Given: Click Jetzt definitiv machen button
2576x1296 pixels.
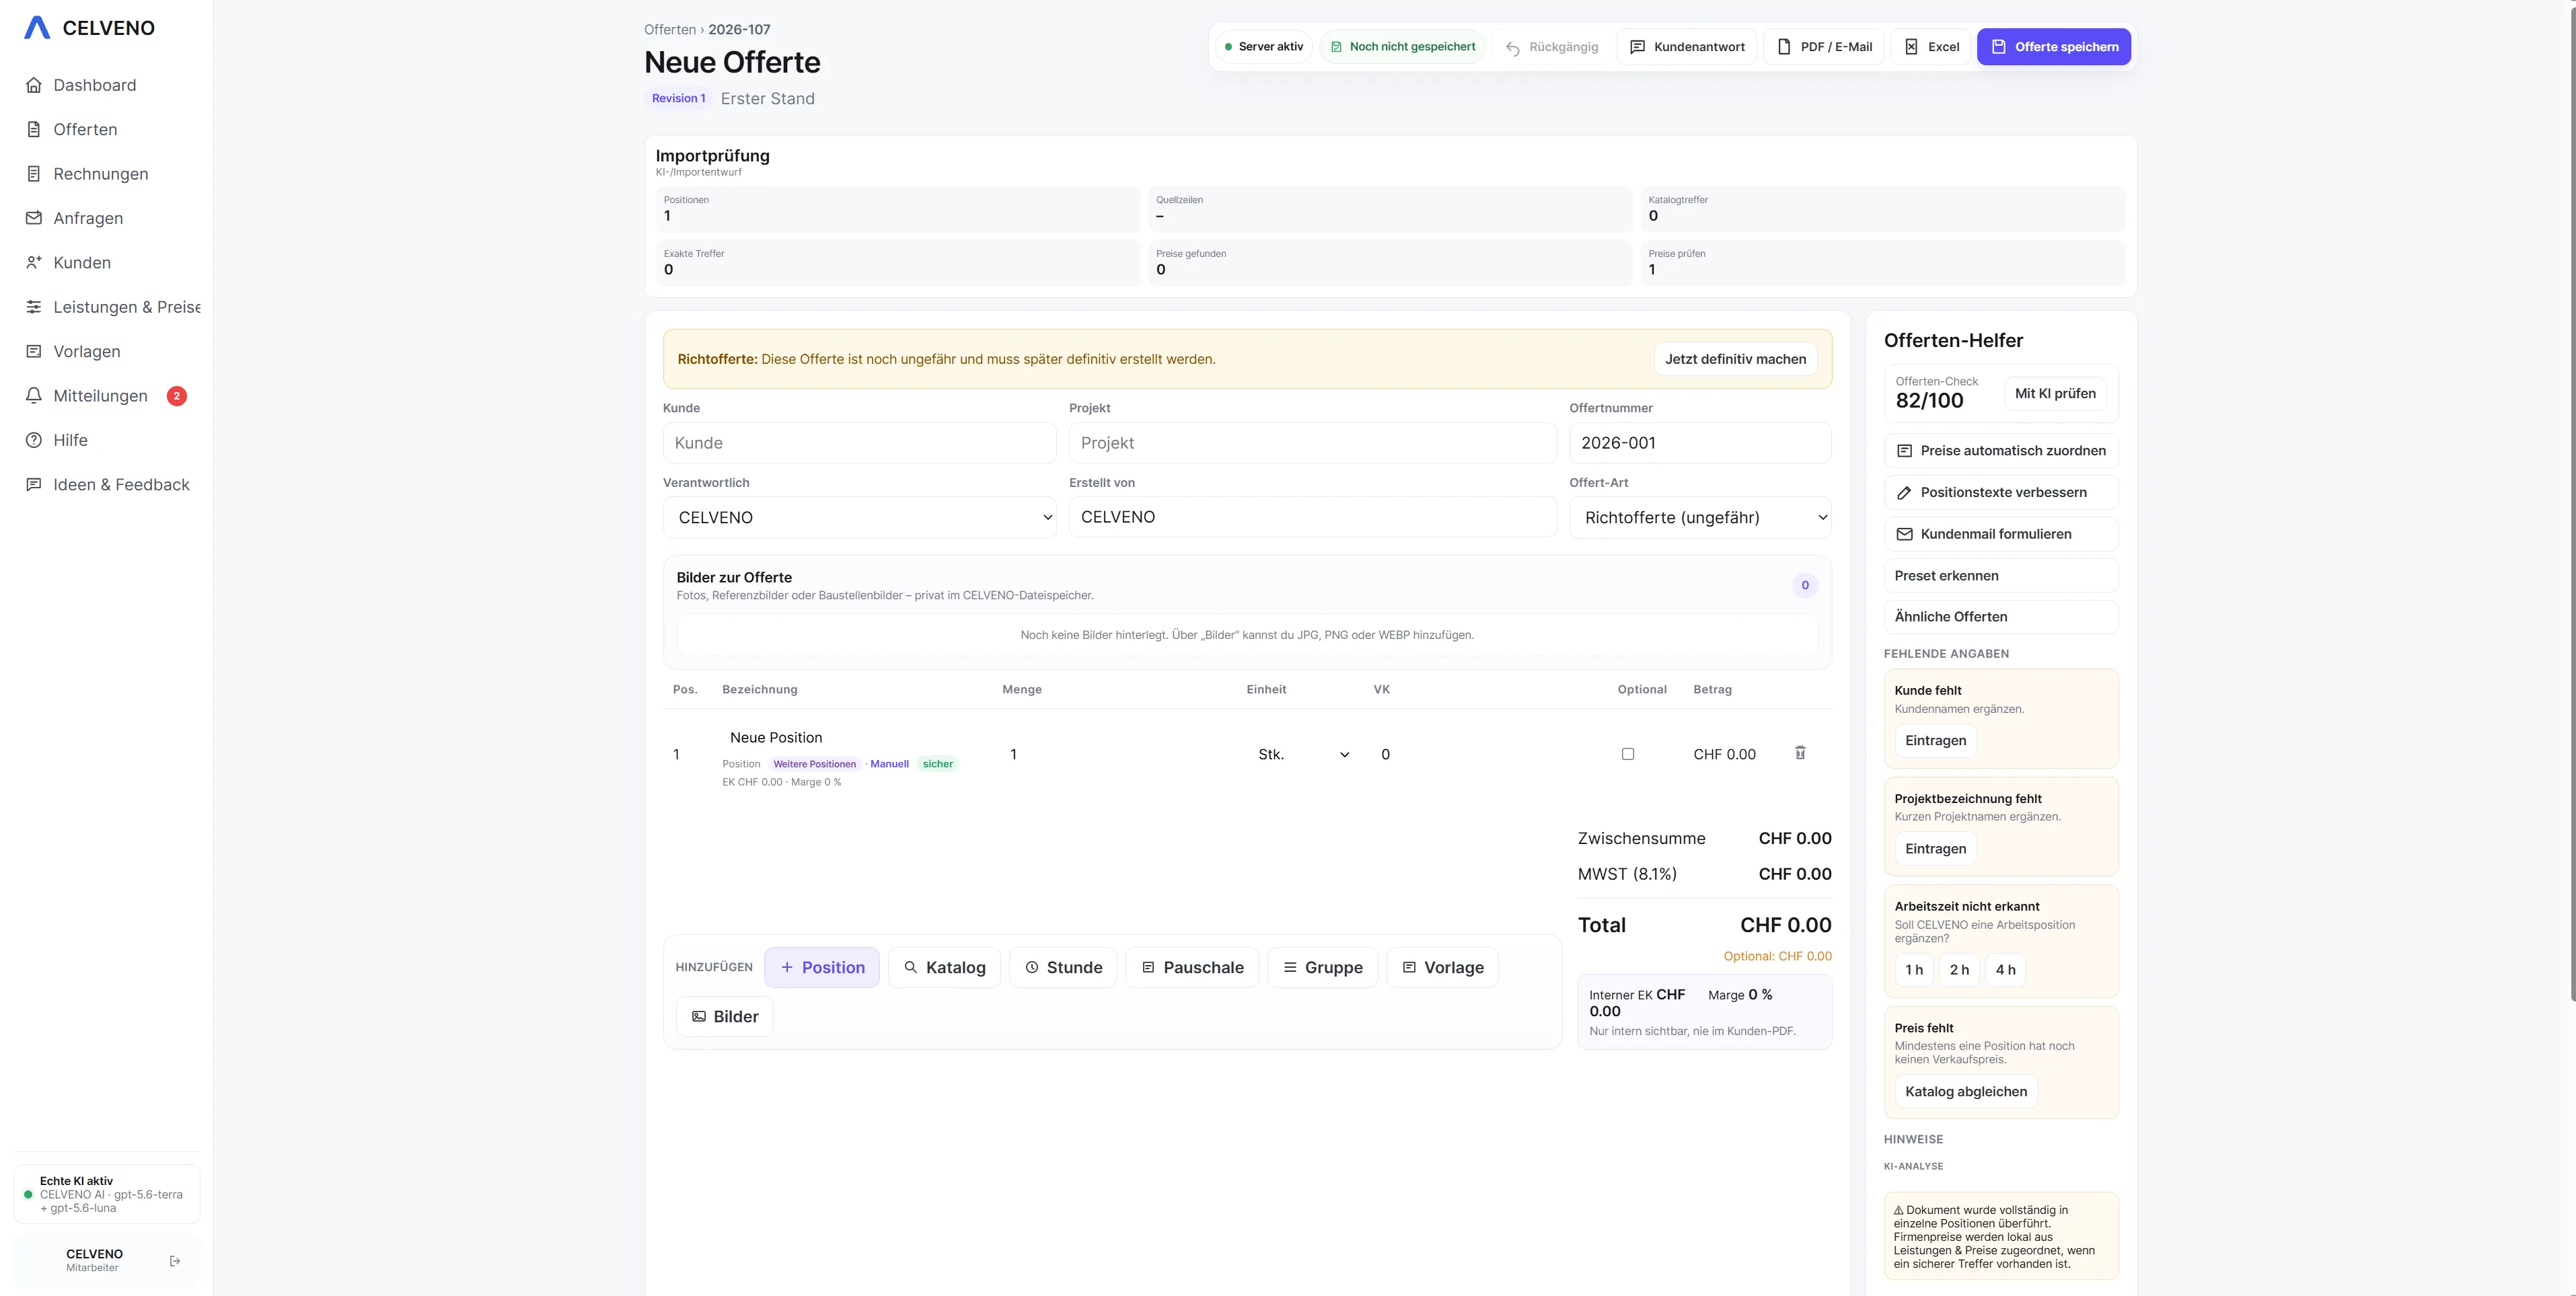Looking at the screenshot, I should [x=1735, y=359].
